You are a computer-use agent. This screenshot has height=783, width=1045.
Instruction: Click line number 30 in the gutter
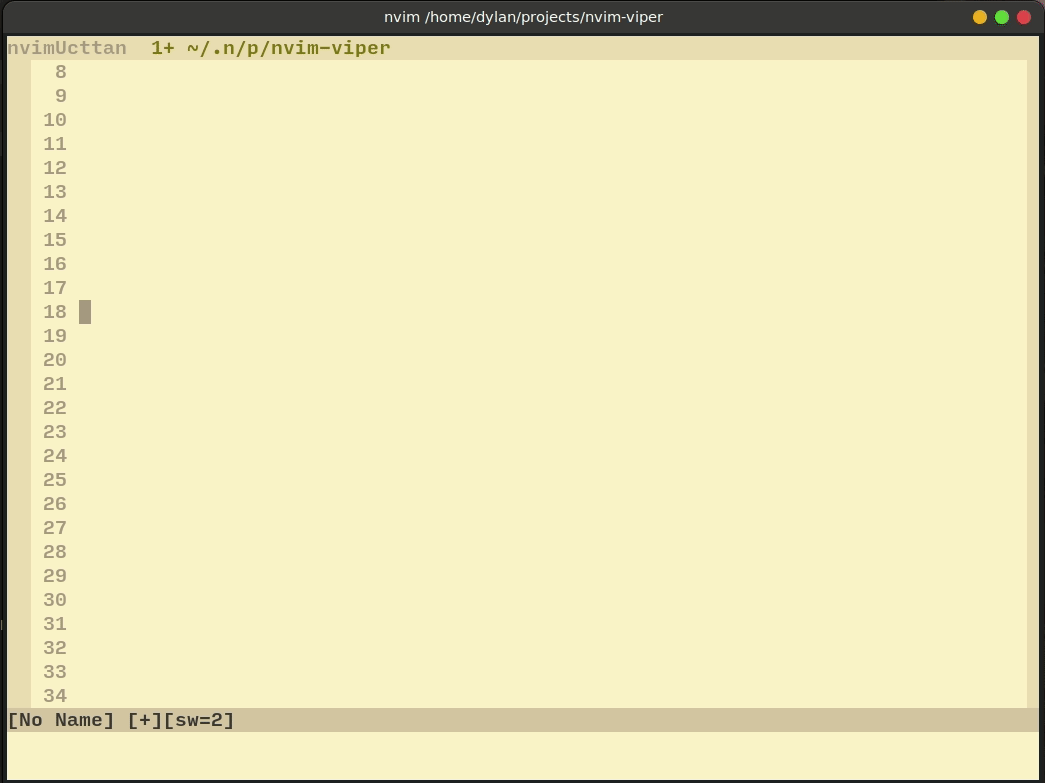pyautogui.click(x=55, y=600)
